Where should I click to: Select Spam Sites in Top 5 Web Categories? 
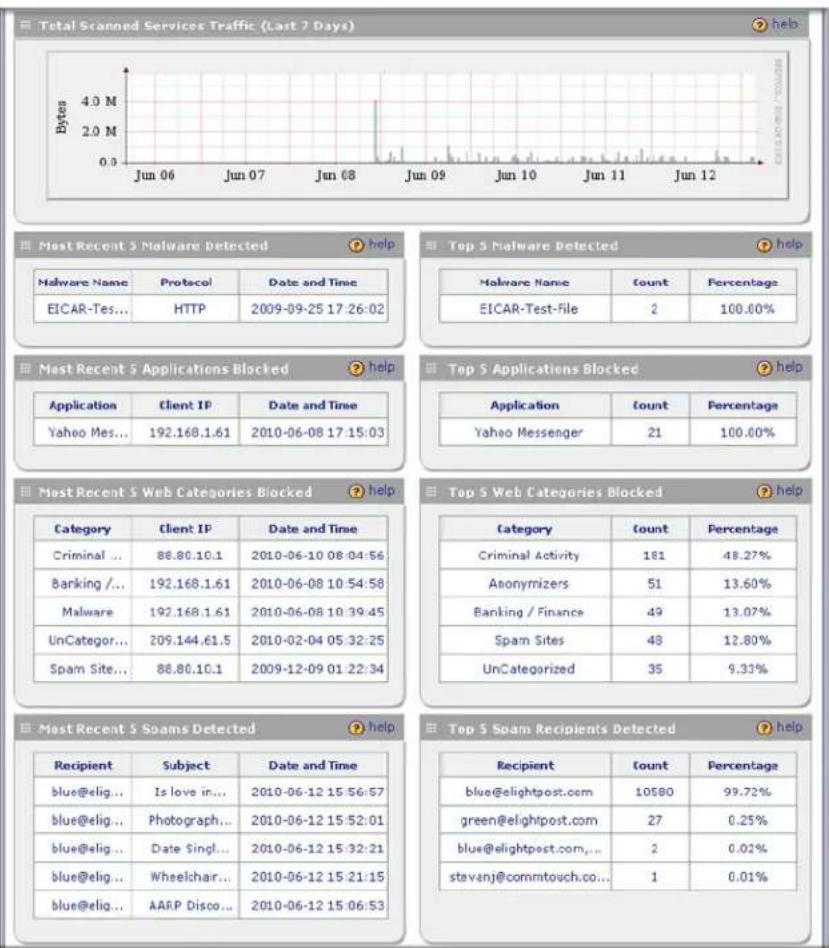point(528,640)
